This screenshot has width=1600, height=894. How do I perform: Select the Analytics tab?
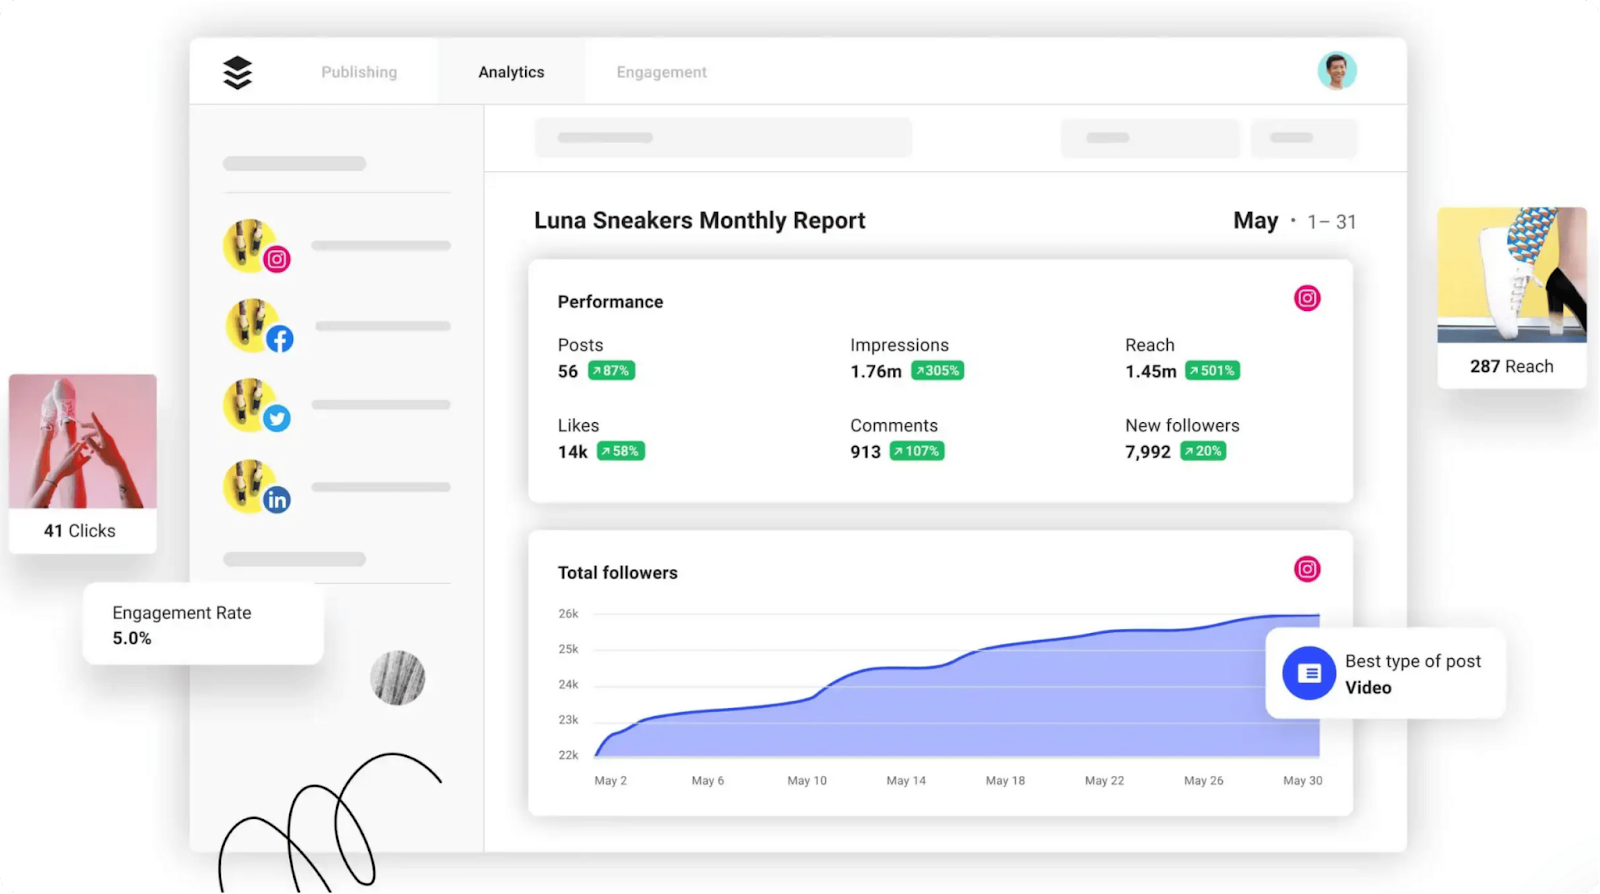tap(511, 72)
